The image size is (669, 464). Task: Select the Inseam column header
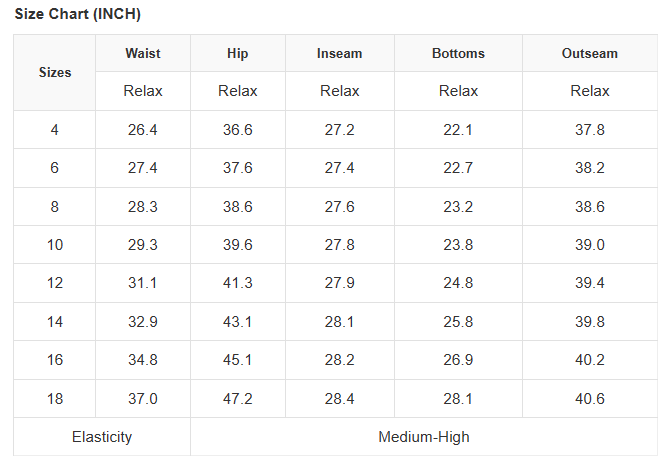(x=340, y=53)
